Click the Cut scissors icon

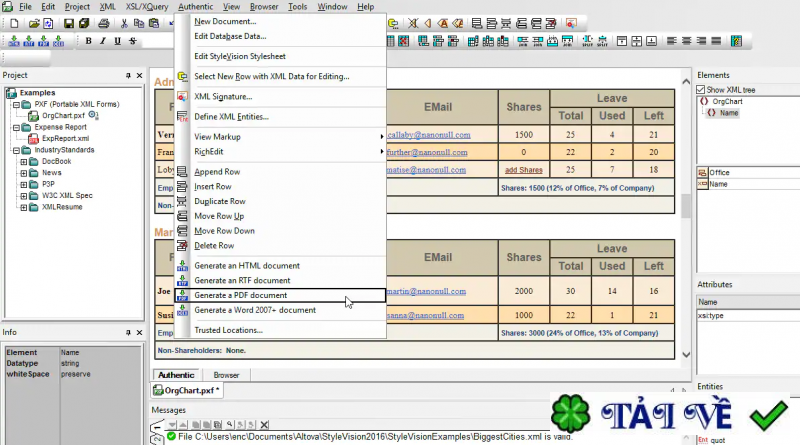pos(125,23)
